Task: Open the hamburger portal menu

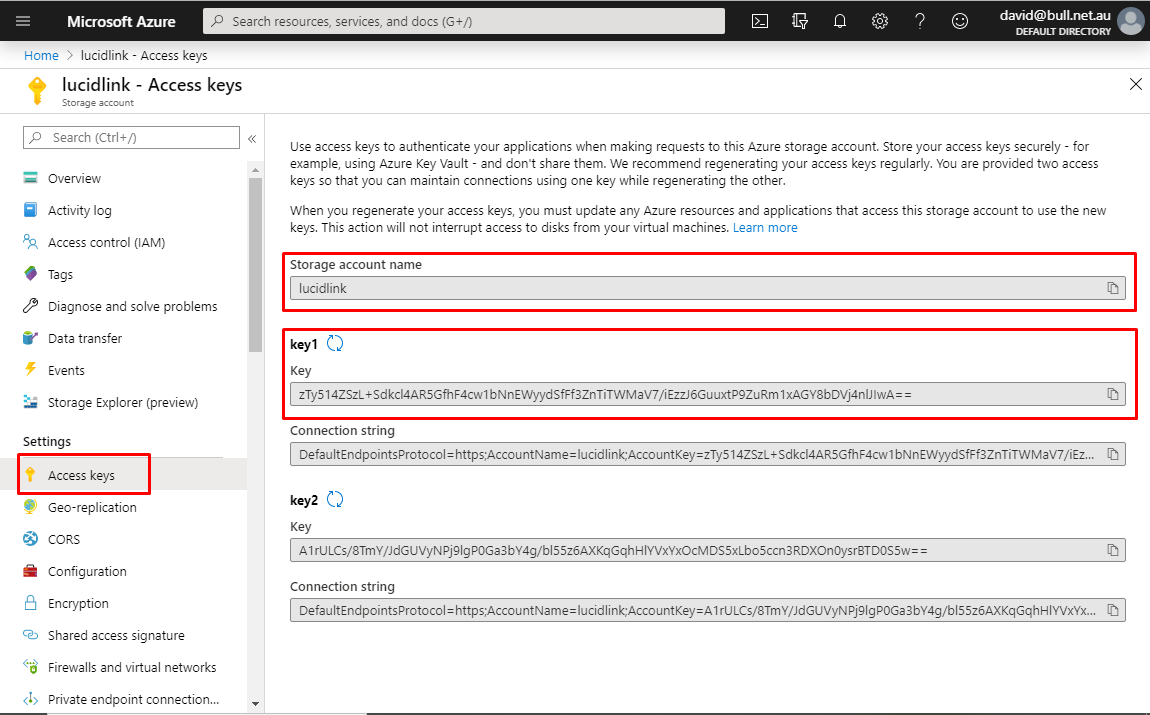Action: tap(23, 21)
